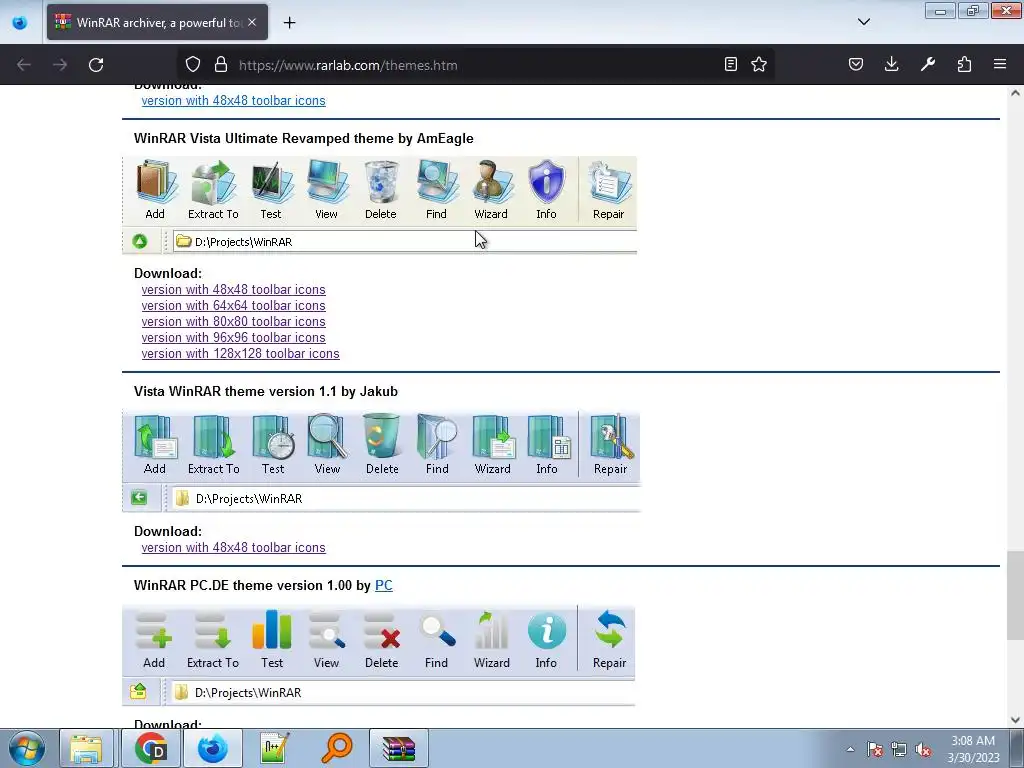Click the vertical scrollbar thumb
The width and height of the screenshot is (1024, 768).
(1015, 596)
